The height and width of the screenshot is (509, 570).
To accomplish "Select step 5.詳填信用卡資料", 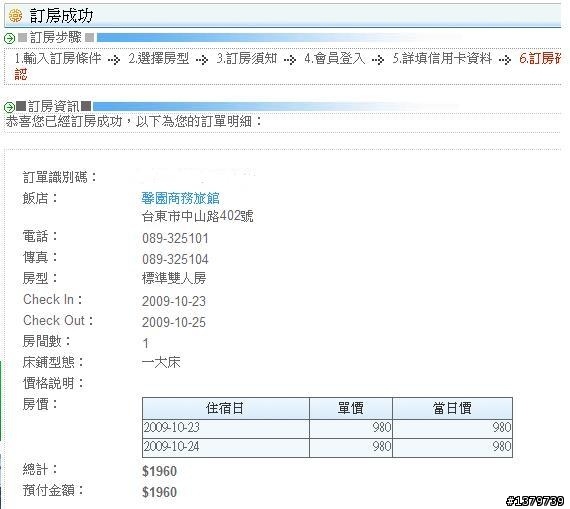I will [442, 58].
